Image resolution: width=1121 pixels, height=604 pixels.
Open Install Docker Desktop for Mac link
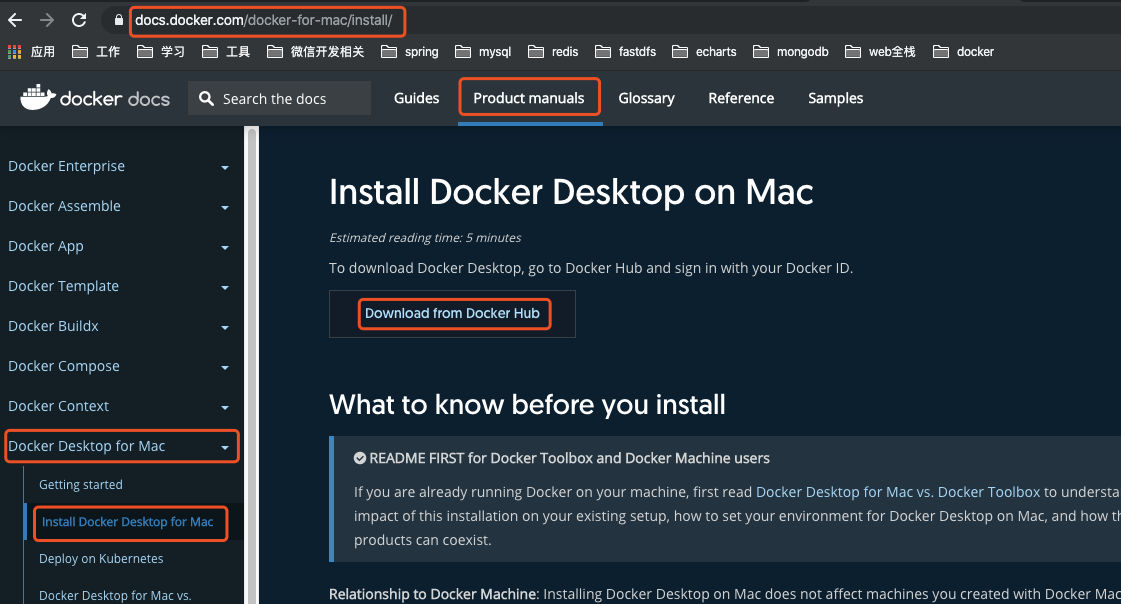click(127, 522)
